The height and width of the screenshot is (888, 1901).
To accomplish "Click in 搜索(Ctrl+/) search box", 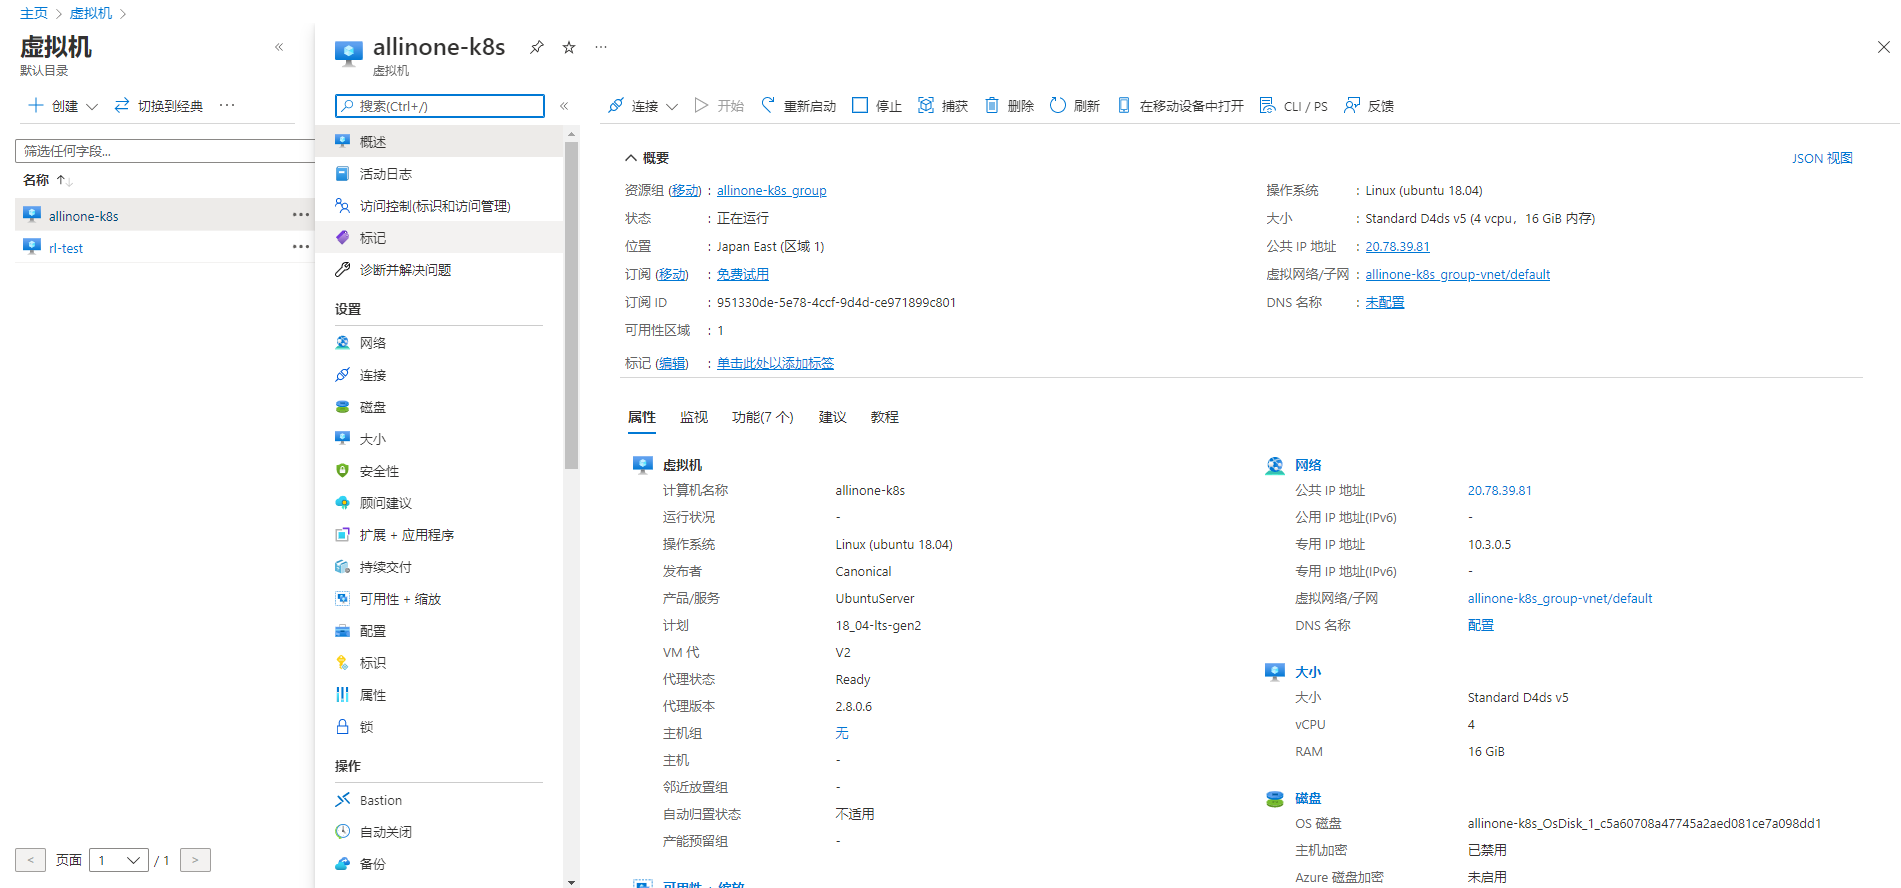I will click(440, 106).
